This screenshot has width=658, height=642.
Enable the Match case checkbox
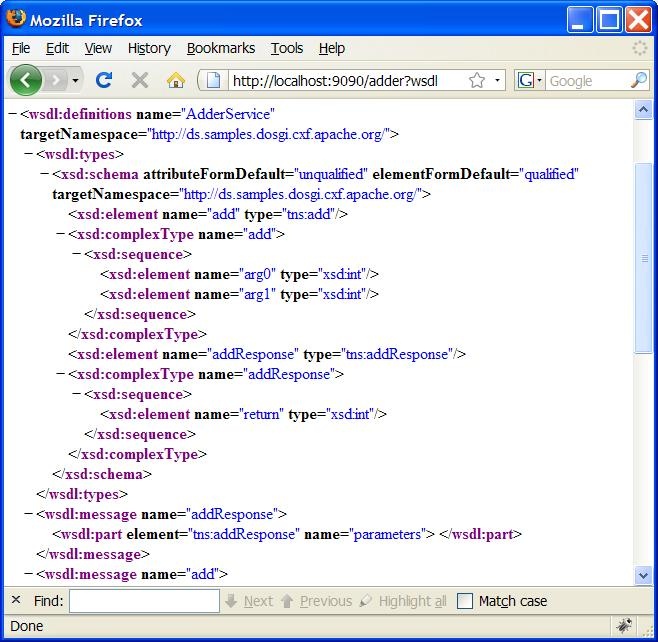tap(465, 601)
